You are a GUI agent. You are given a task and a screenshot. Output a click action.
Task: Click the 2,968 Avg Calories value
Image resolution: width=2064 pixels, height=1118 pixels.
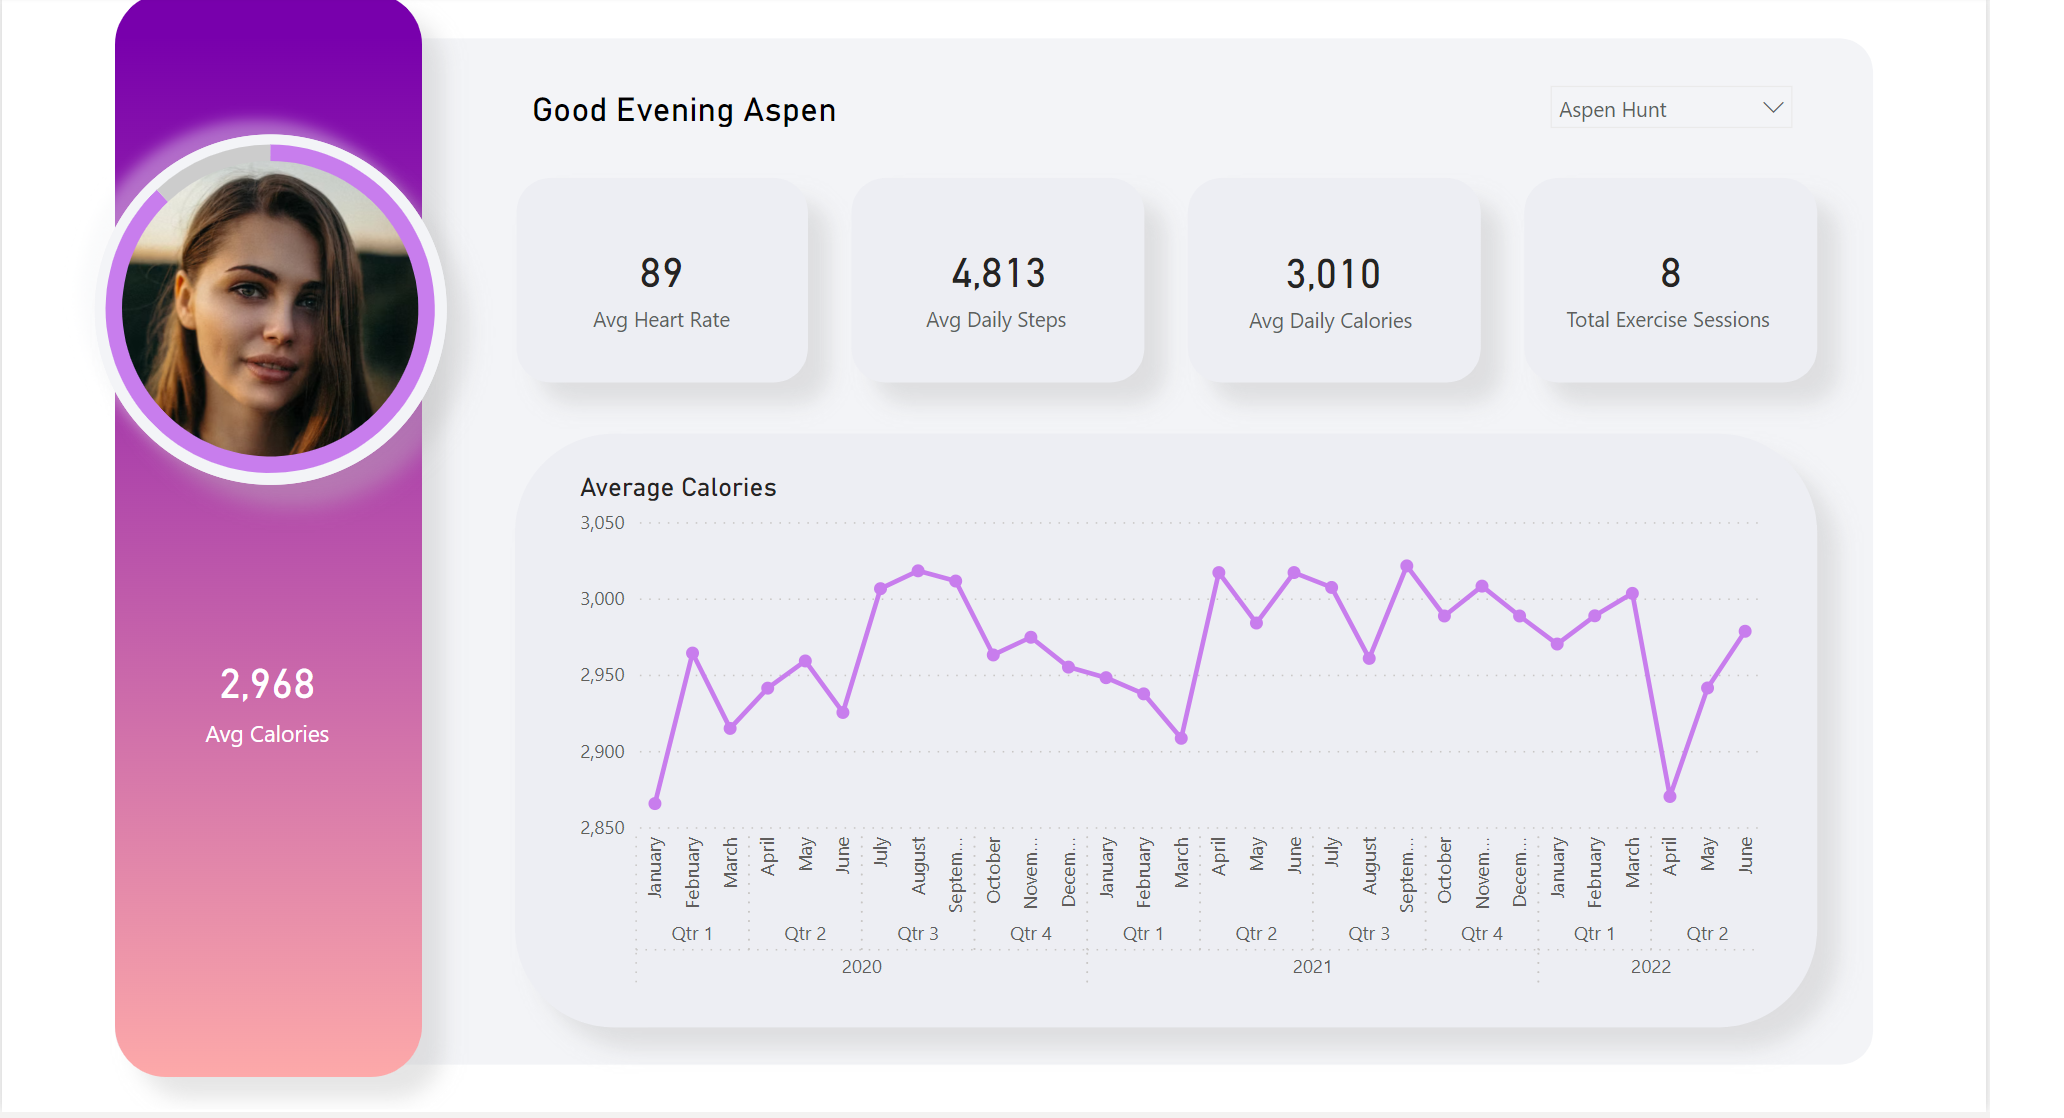(267, 685)
